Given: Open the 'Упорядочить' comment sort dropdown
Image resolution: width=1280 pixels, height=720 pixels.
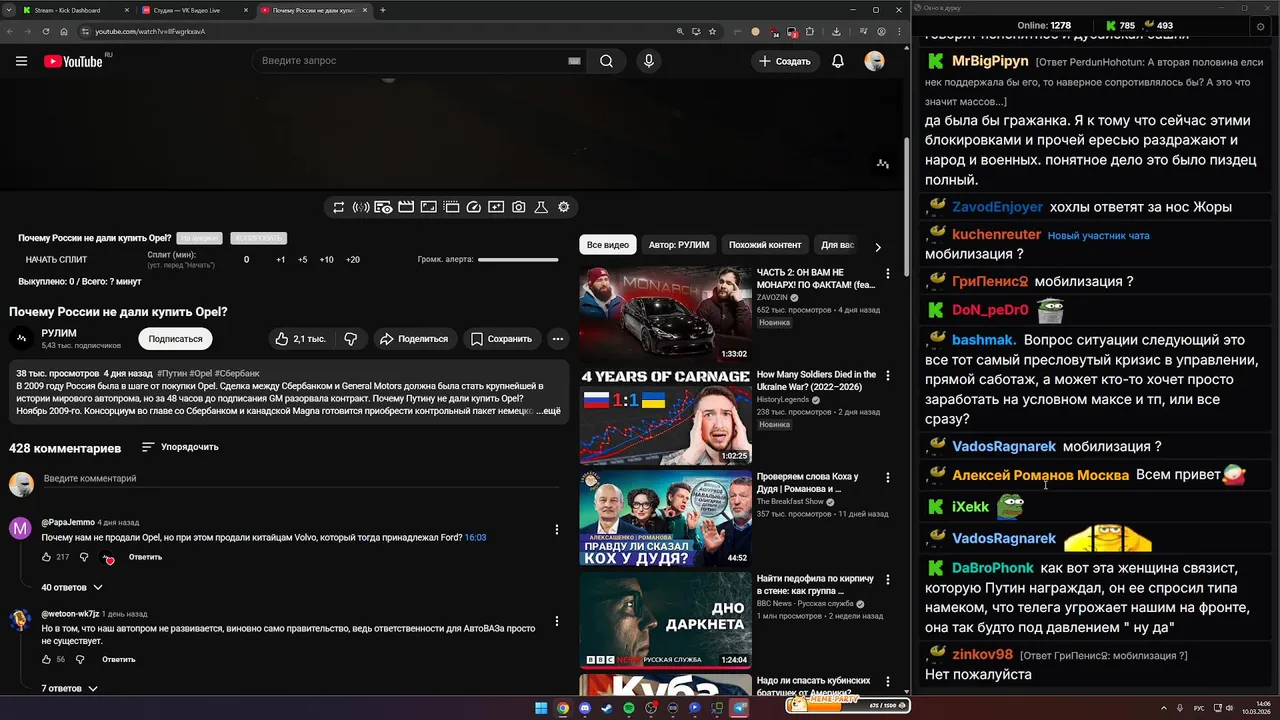Looking at the screenshot, I should pos(180,447).
